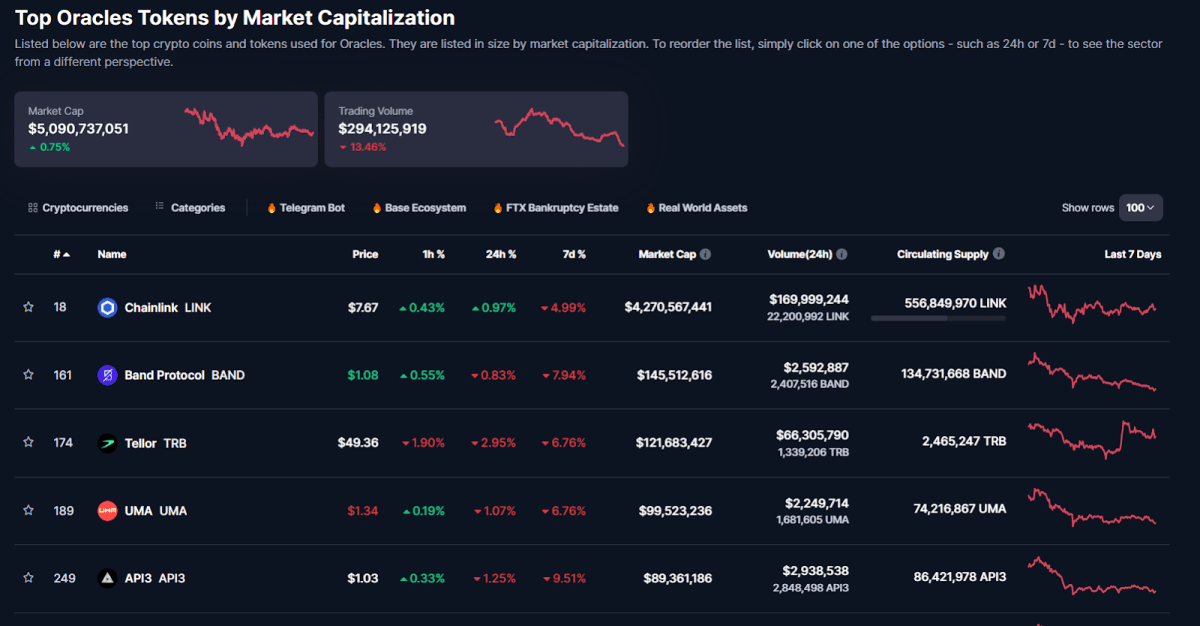Click the Trading Volume summary sparkline chart
Viewport: 1200px width, 626px height.
pyautogui.click(x=559, y=126)
